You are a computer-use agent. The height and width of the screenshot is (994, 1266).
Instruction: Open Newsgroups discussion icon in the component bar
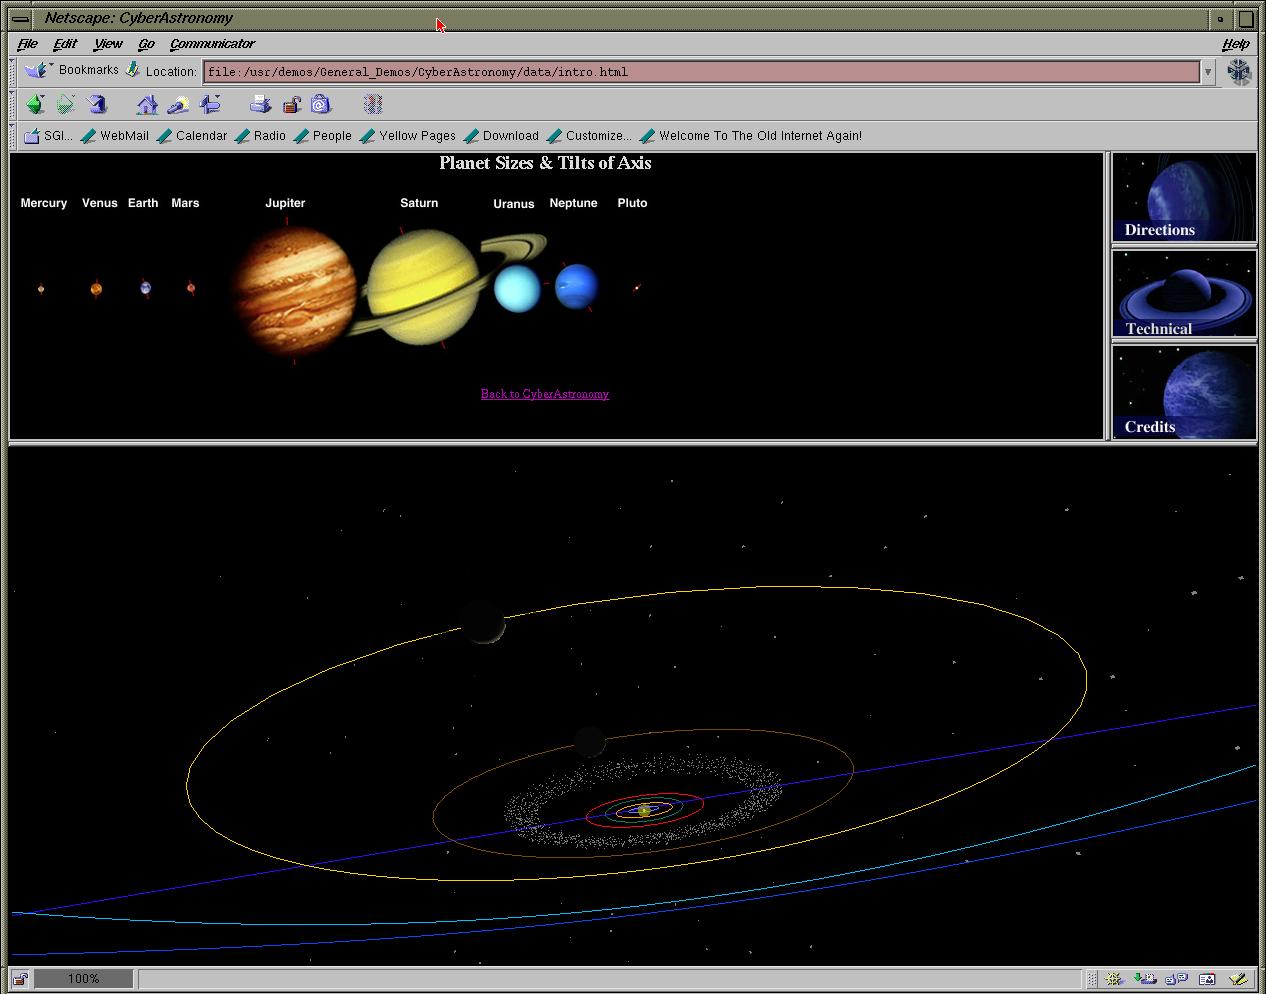(1176, 979)
